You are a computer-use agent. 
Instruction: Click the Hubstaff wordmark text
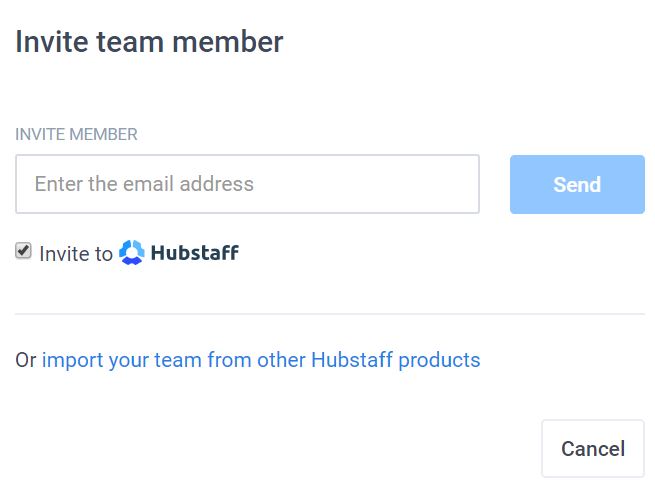[195, 253]
